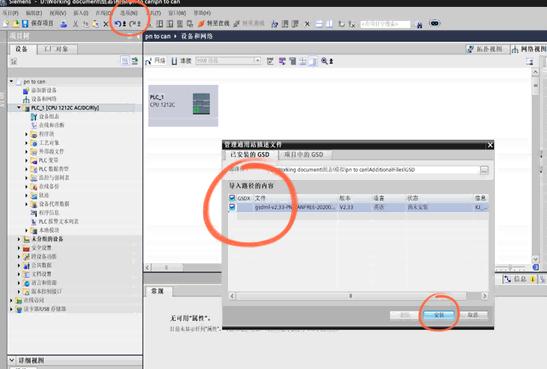
Task: Toggle the checkbox for the gsdml-v2.33 file row
Action: click(x=232, y=207)
